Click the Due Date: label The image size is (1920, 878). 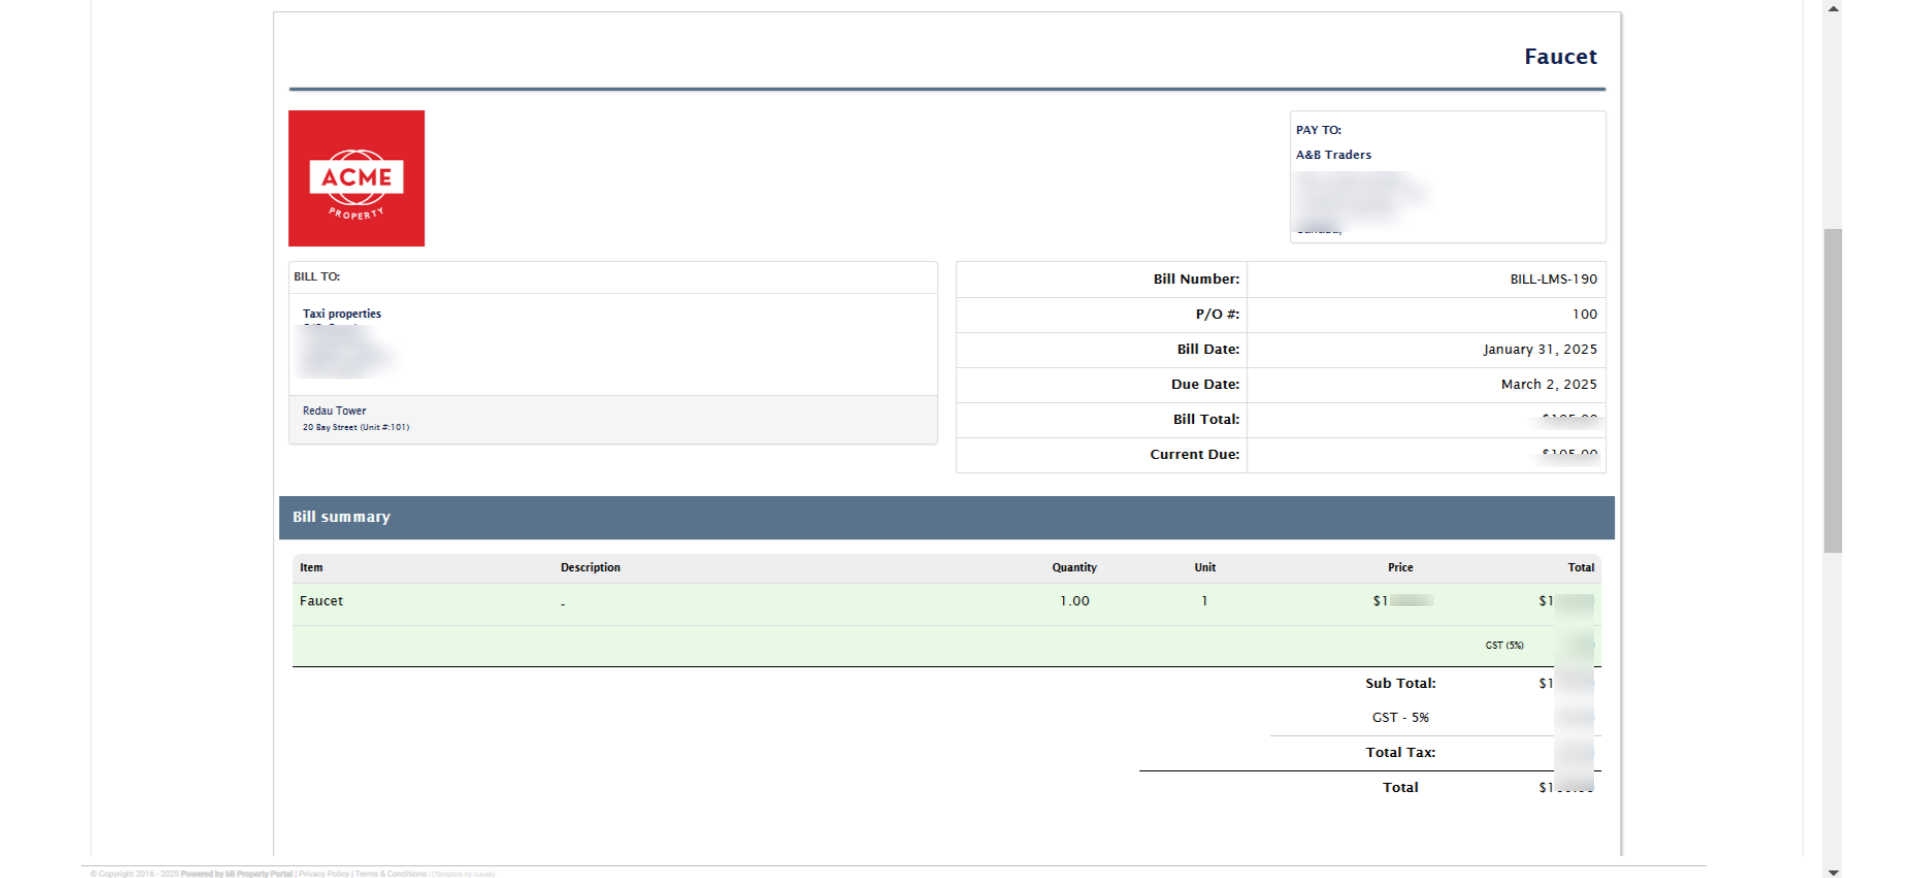coord(1205,384)
